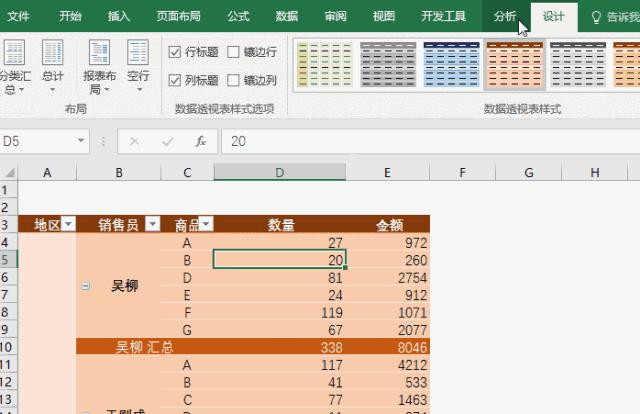Click the Name Box showing D5

(39, 141)
